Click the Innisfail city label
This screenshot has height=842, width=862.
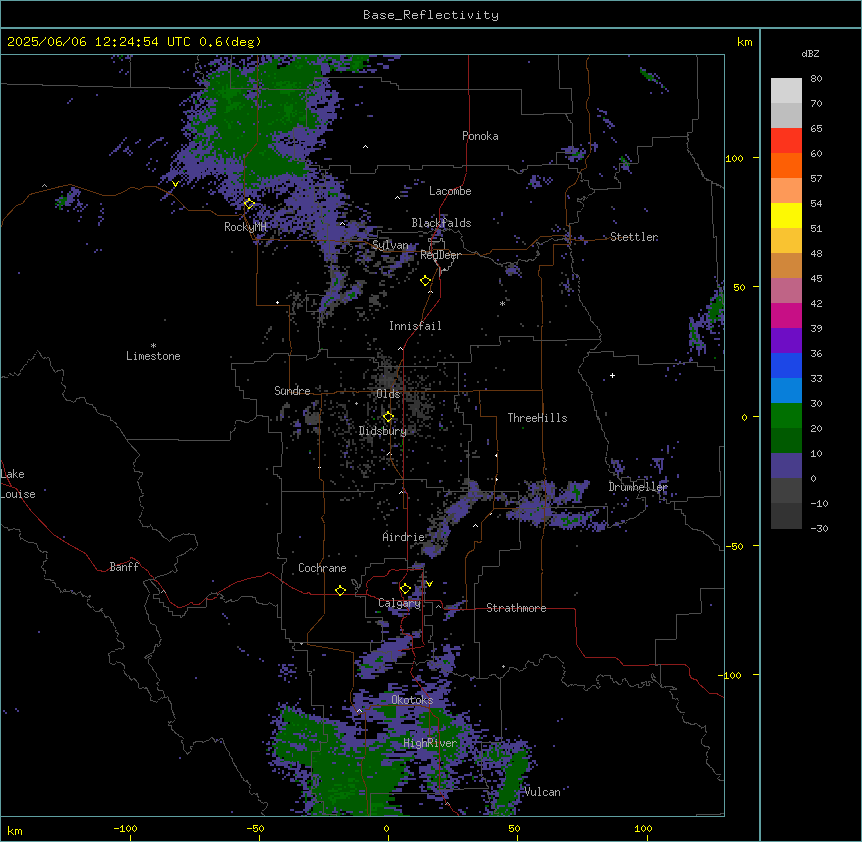pyautogui.click(x=415, y=326)
